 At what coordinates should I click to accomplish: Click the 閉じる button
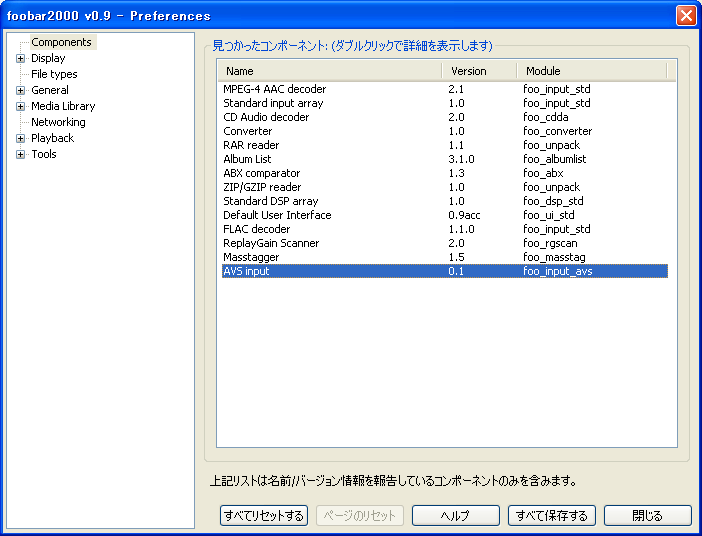point(647,515)
